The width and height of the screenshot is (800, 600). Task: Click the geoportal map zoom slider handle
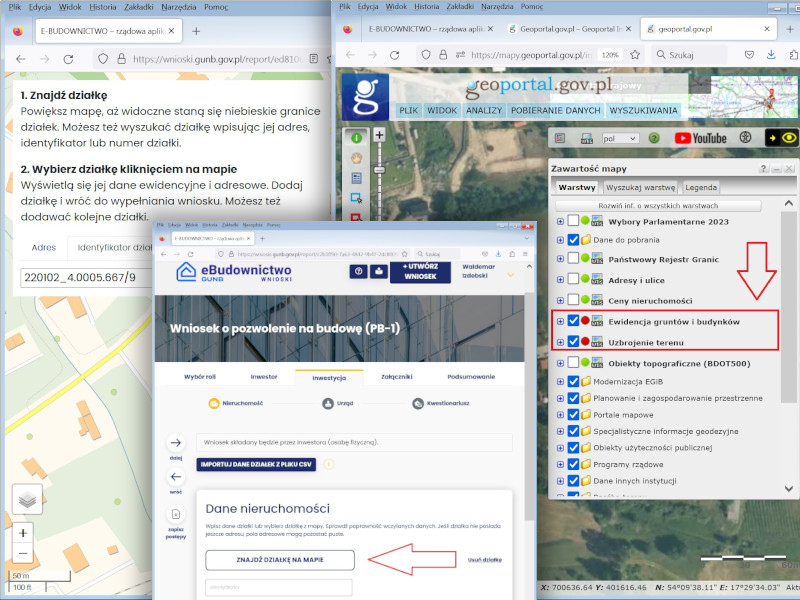click(x=379, y=169)
